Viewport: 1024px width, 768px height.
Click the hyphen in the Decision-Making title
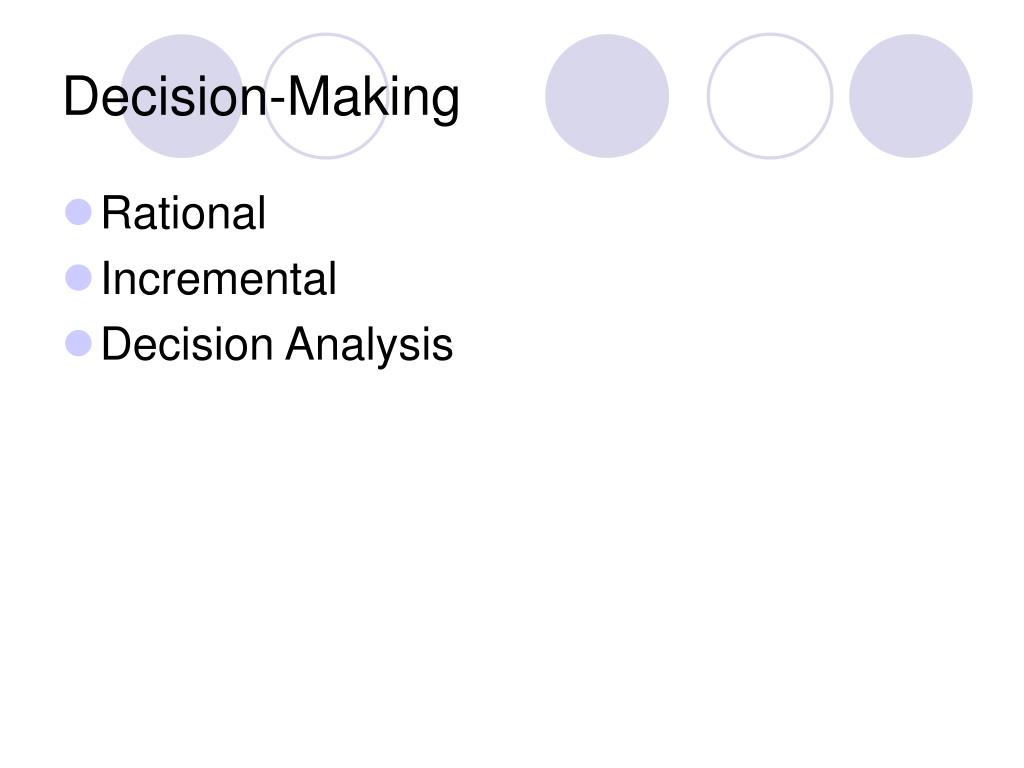click(278, 103)
